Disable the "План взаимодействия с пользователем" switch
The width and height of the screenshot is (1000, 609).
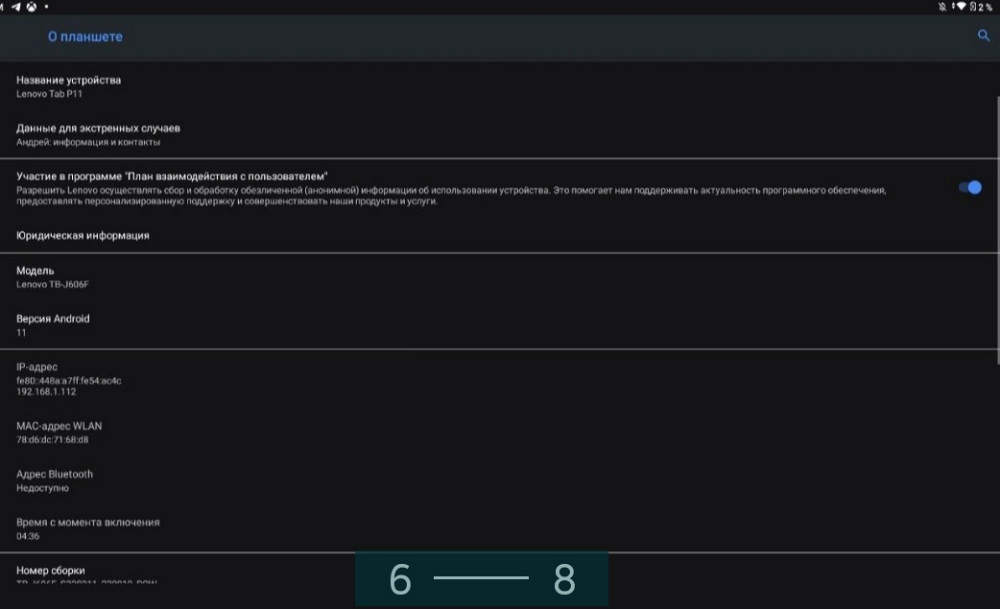pyautogui.click(x=969, y=187)
